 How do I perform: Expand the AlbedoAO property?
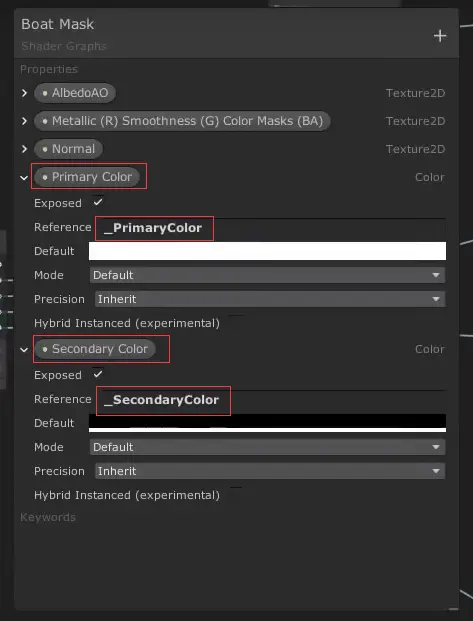[25, 93]
